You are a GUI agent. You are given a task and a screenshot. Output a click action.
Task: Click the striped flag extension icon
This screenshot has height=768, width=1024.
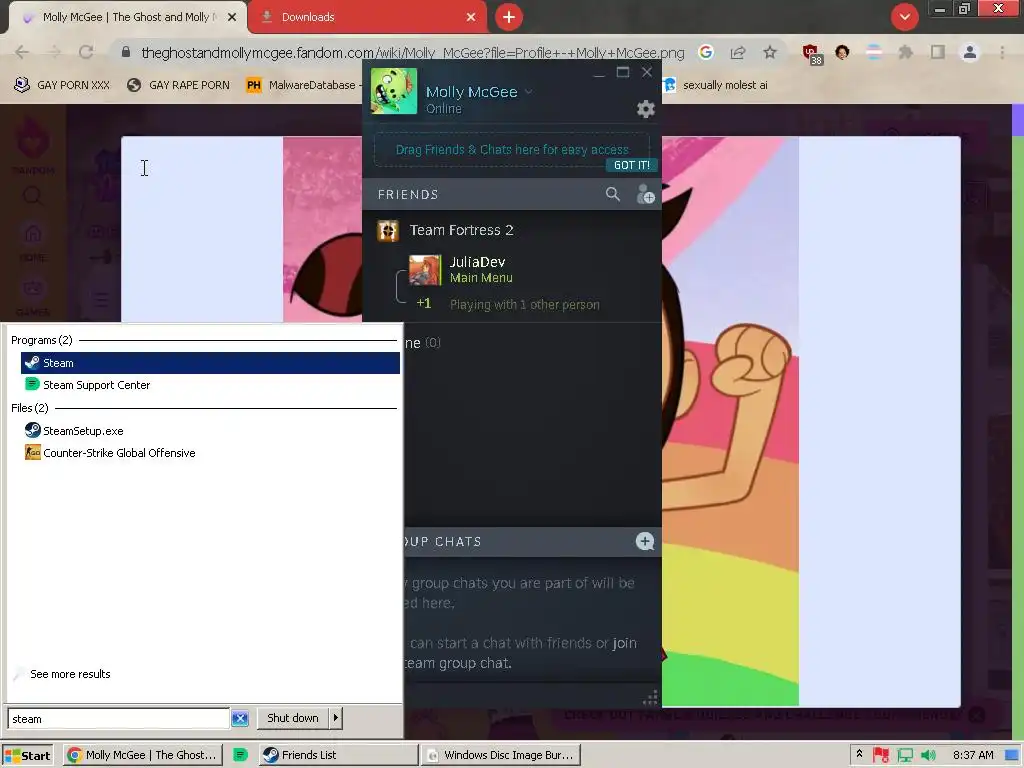[874, 52]
